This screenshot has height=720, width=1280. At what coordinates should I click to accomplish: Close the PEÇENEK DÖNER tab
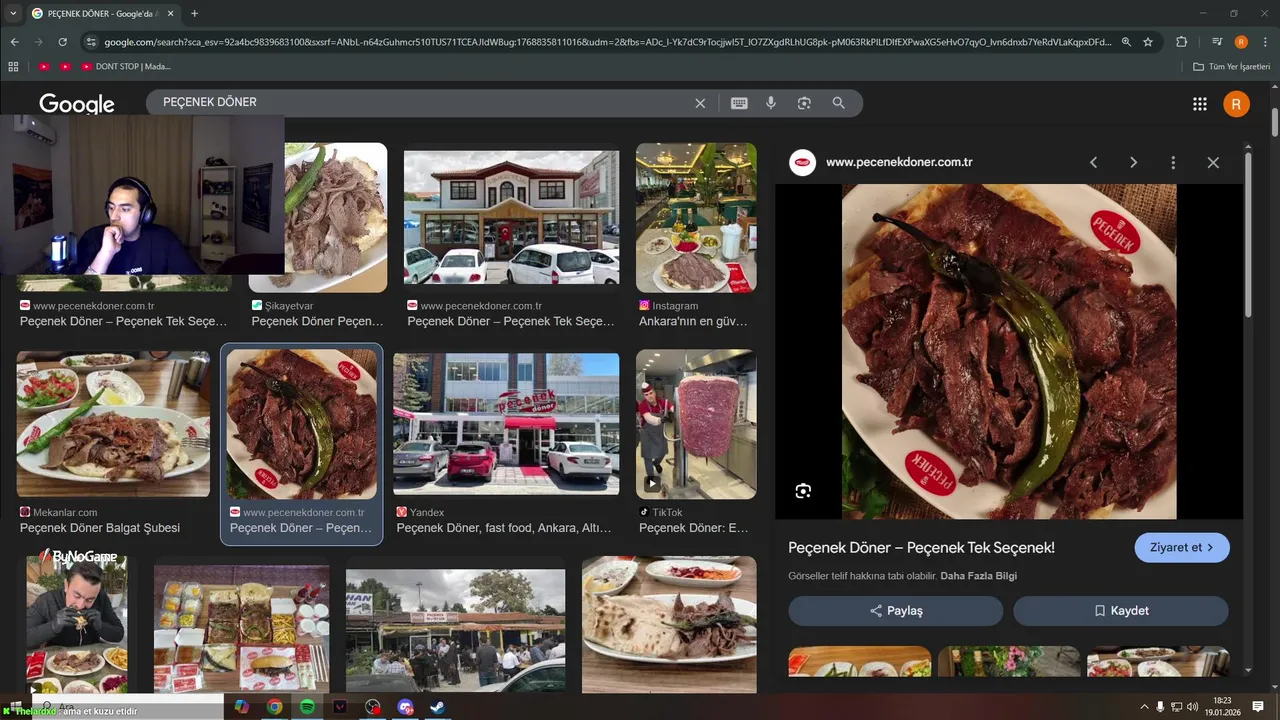click(x=170, y=13)
